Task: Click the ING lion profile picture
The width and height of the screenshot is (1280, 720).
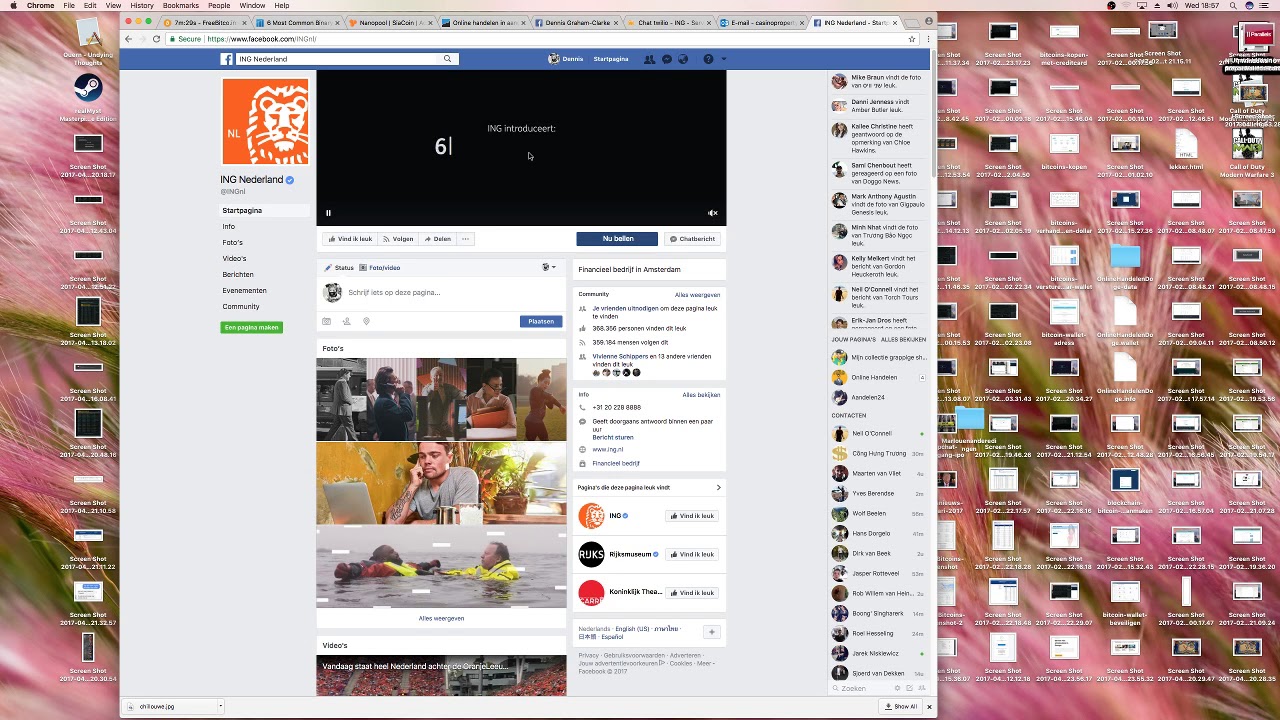Action: 265,121
